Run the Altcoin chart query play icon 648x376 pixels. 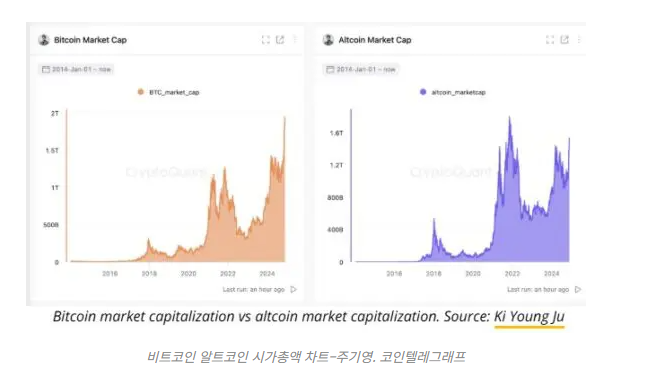[x=578, y=289]
